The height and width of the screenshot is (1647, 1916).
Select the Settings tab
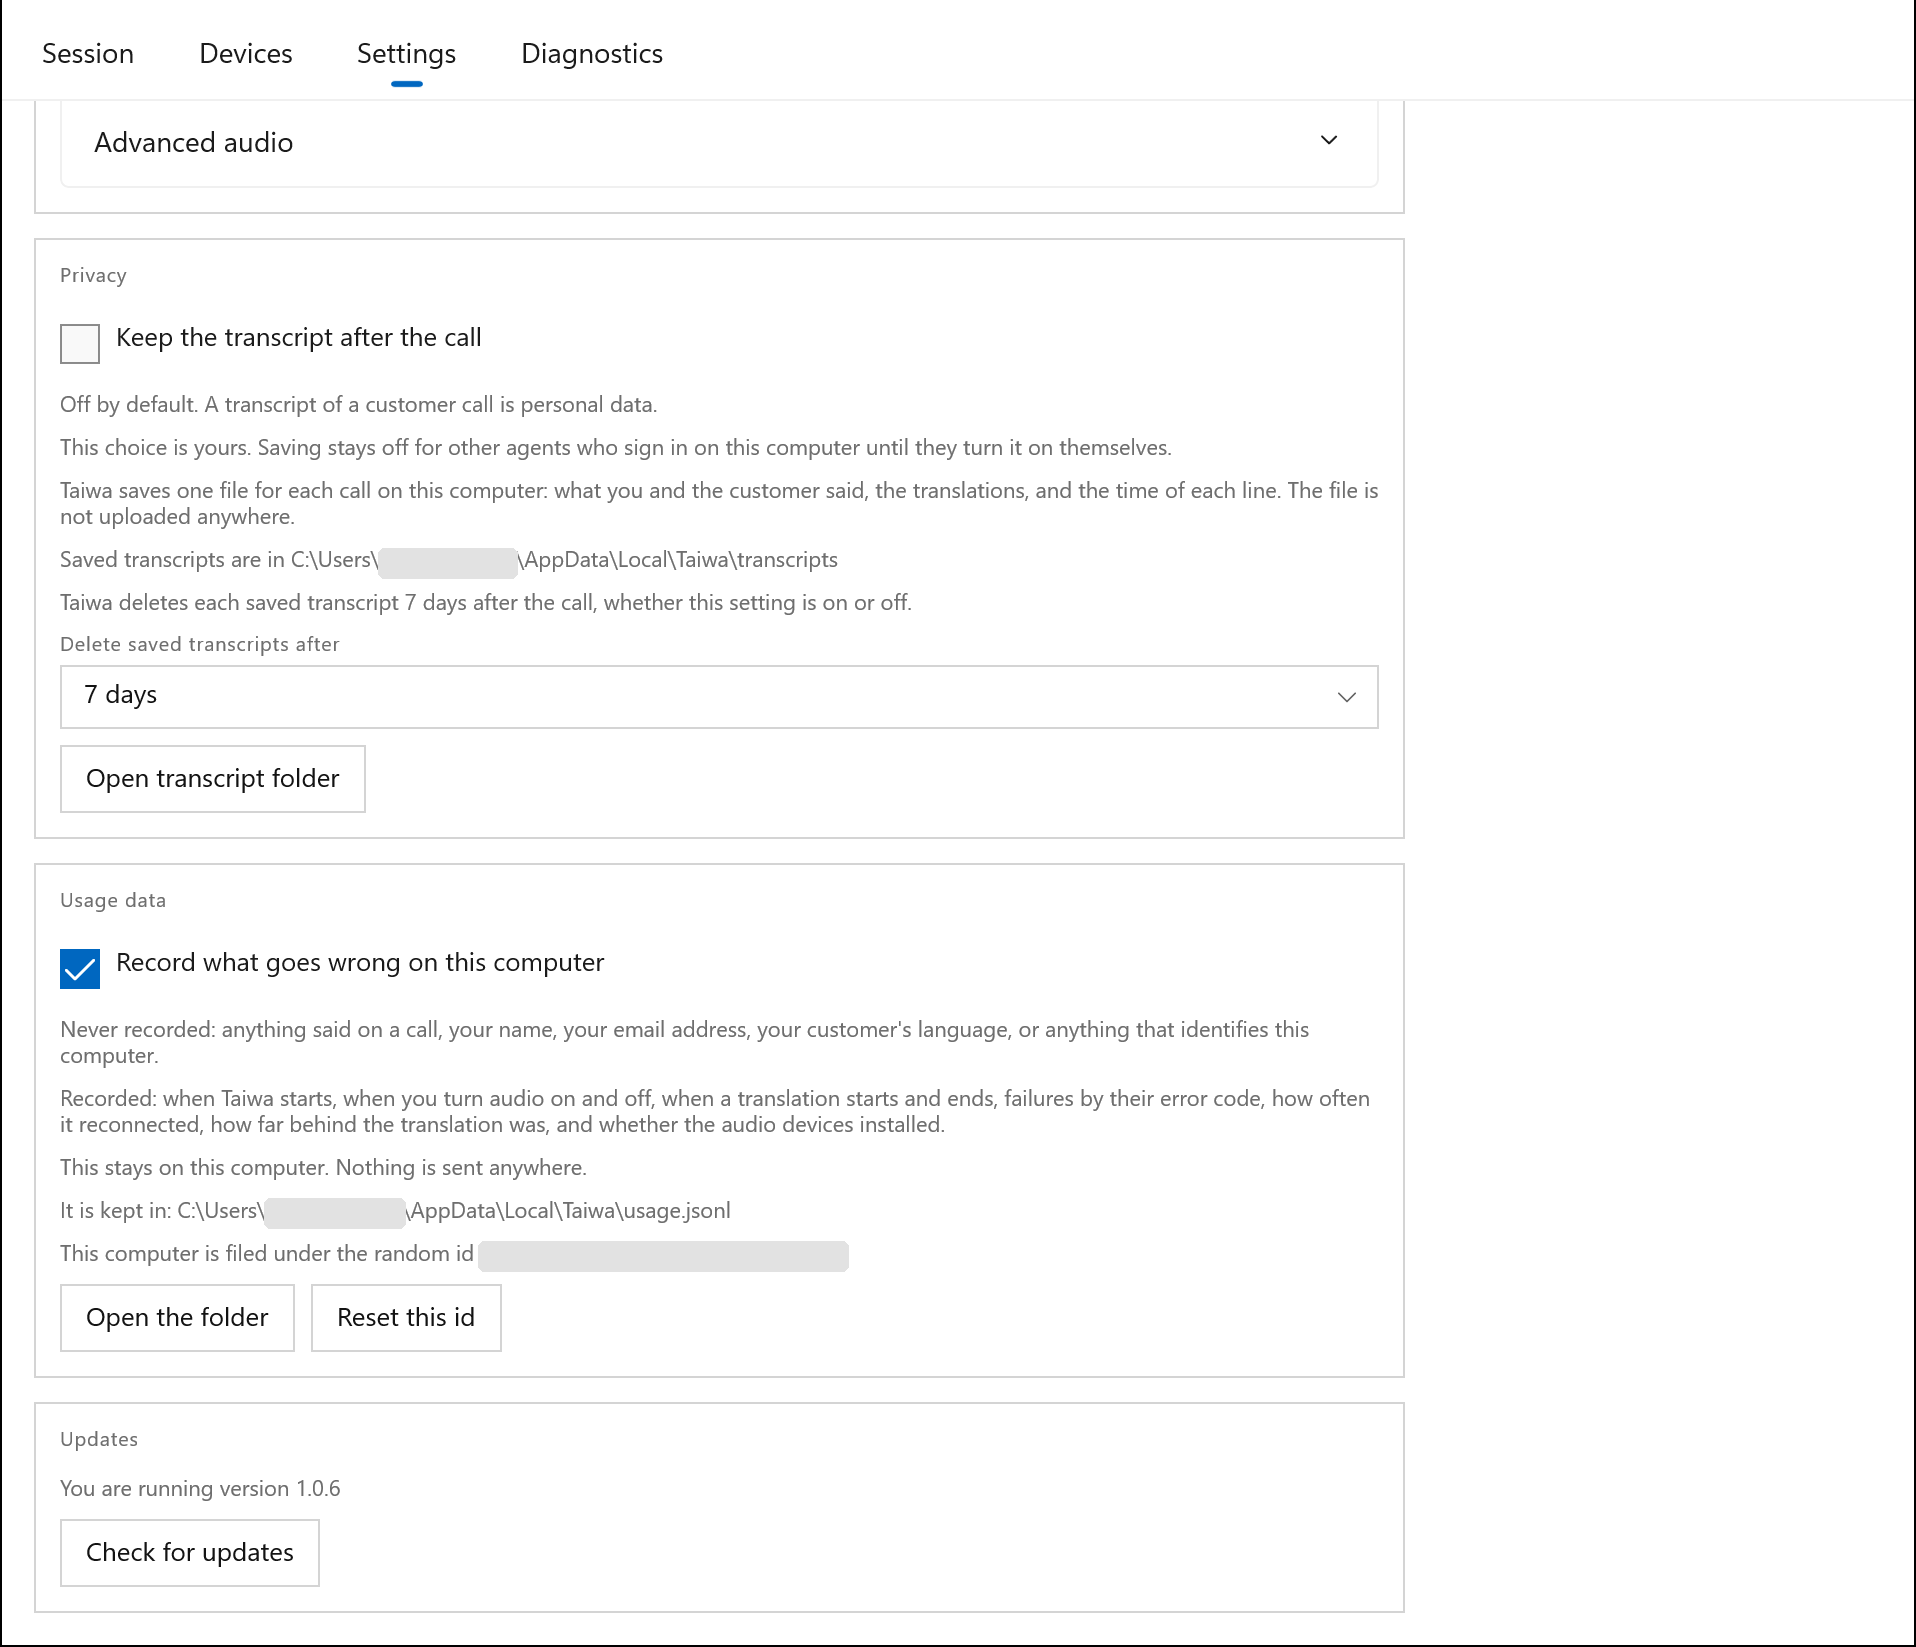pos(406,54)
